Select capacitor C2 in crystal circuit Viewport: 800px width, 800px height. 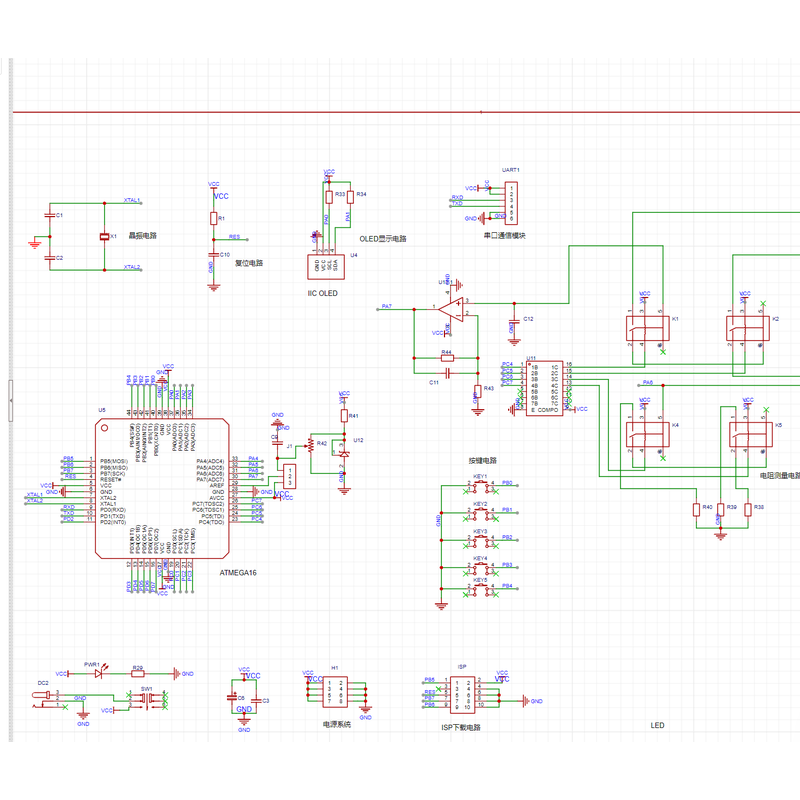[49, 258]
